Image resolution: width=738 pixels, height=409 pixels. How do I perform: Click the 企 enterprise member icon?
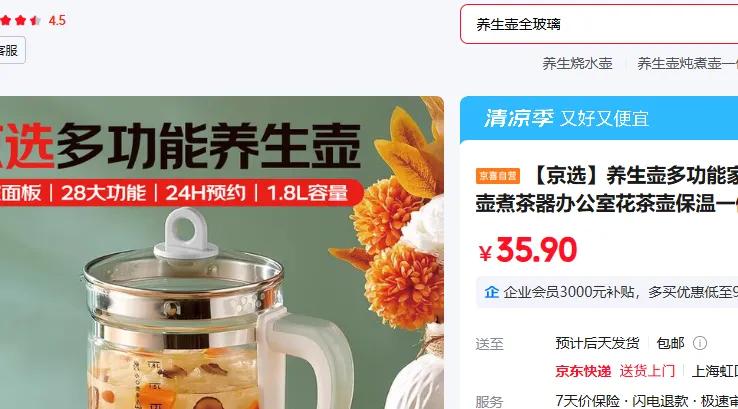[492, 292]
